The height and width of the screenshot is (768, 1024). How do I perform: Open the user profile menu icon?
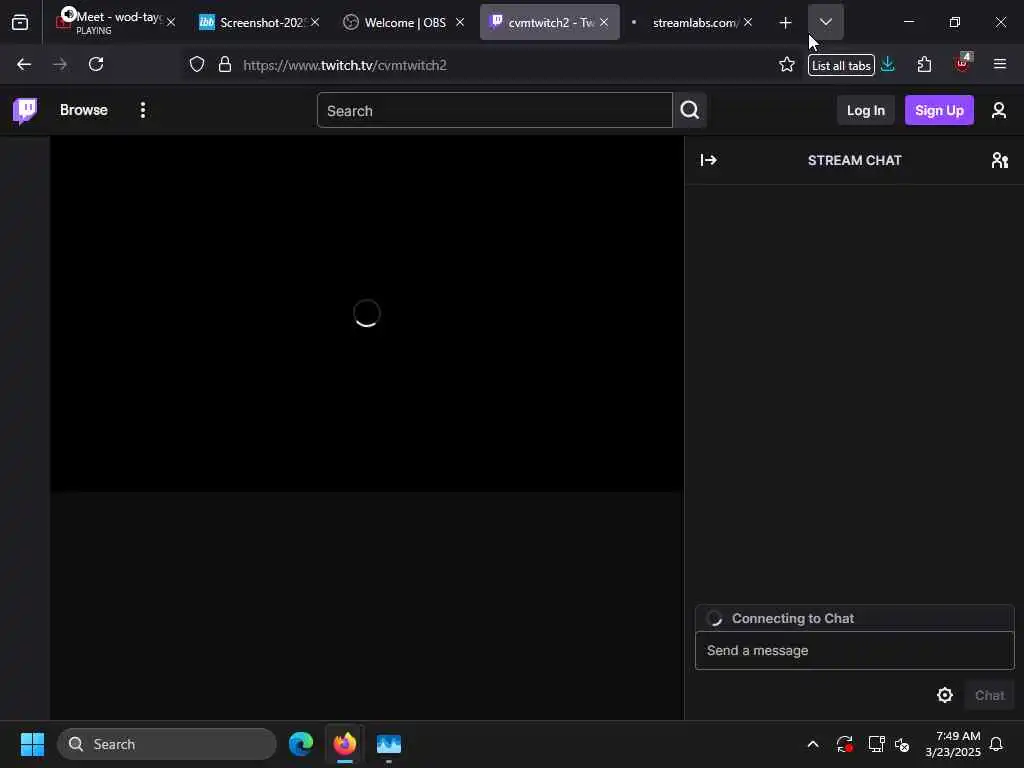[x=999, y=110]
